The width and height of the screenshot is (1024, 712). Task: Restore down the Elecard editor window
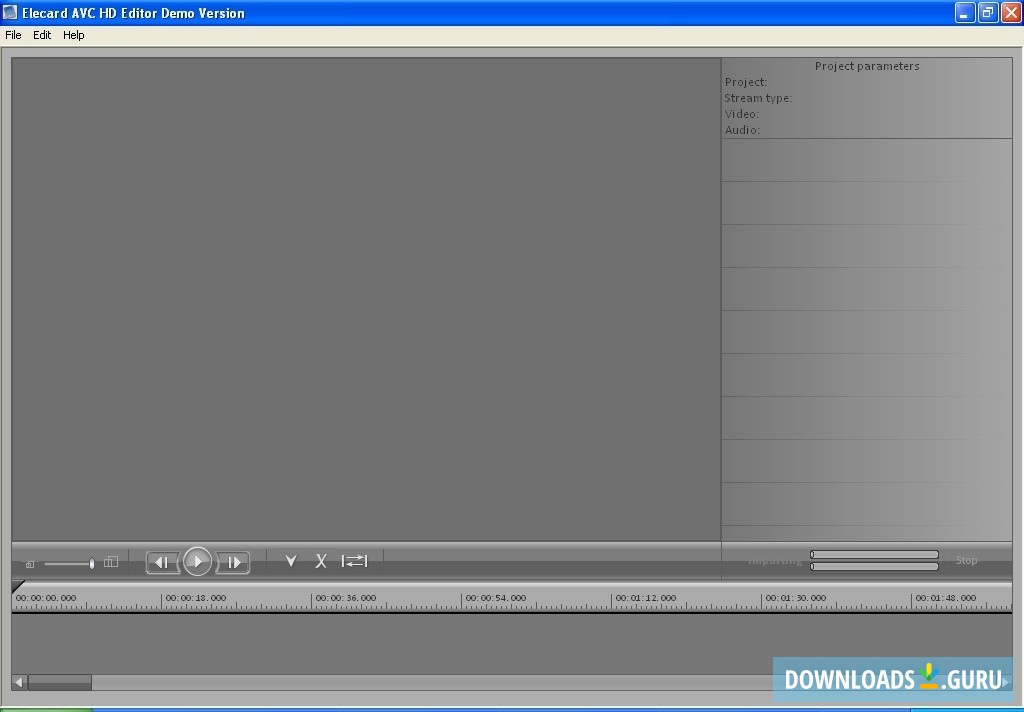click(x=988, y=12)
